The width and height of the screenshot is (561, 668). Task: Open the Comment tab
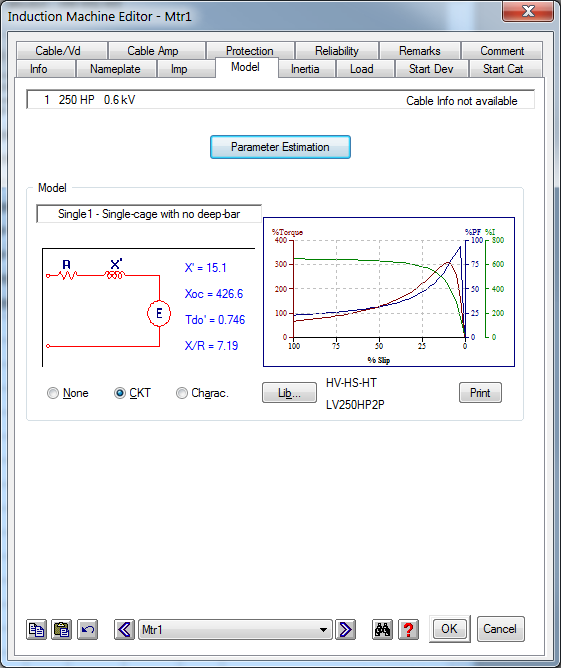502,51
